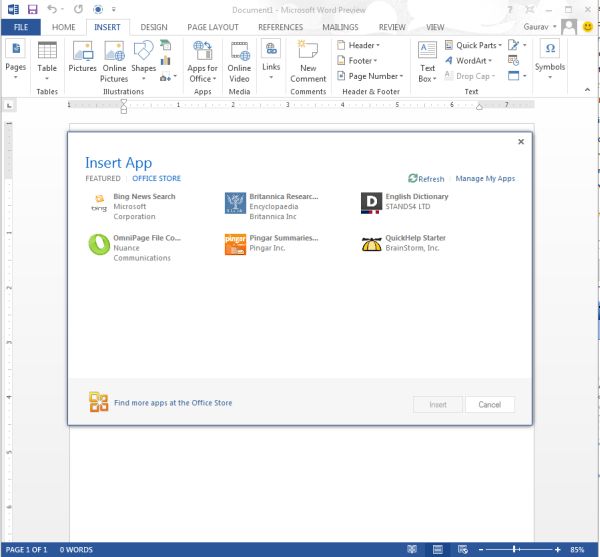Image resolution: width=600 pixels, height=557 pixels.
Task: Click the Refresh link in Insert App
Action: pyautogui.click(x=426, y=179)
